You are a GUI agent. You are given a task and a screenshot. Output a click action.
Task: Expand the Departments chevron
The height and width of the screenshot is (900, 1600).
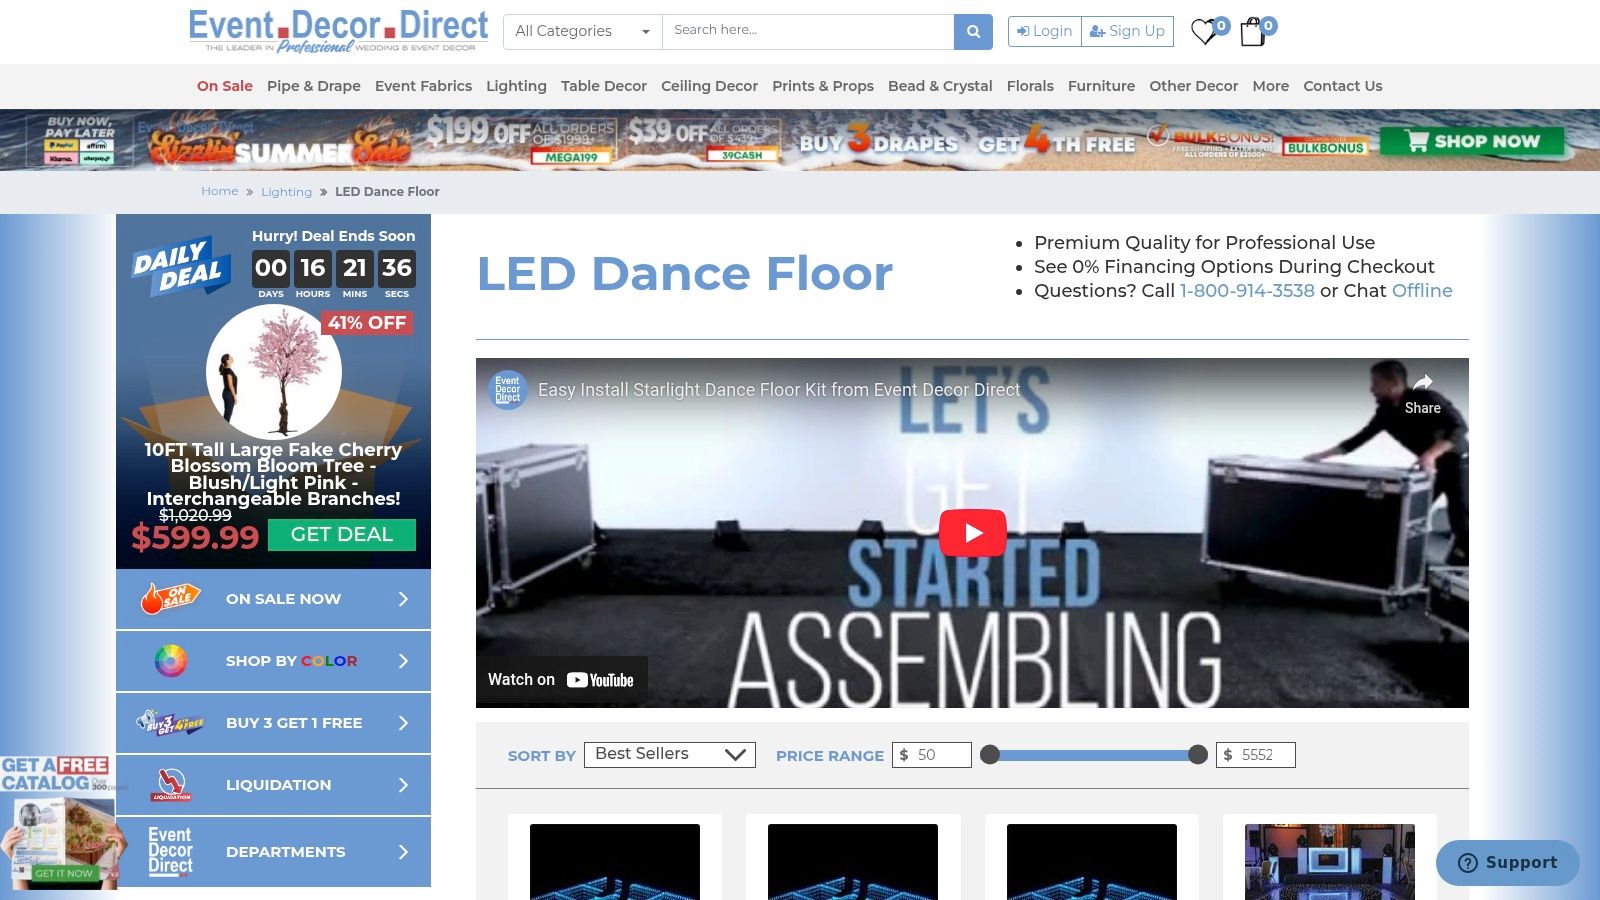tap(403, 852)
